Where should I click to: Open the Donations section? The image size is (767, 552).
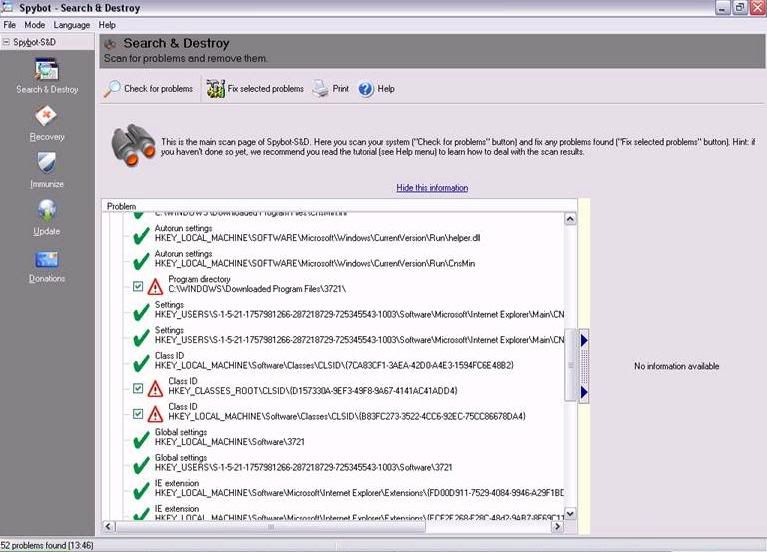point(46,266)
